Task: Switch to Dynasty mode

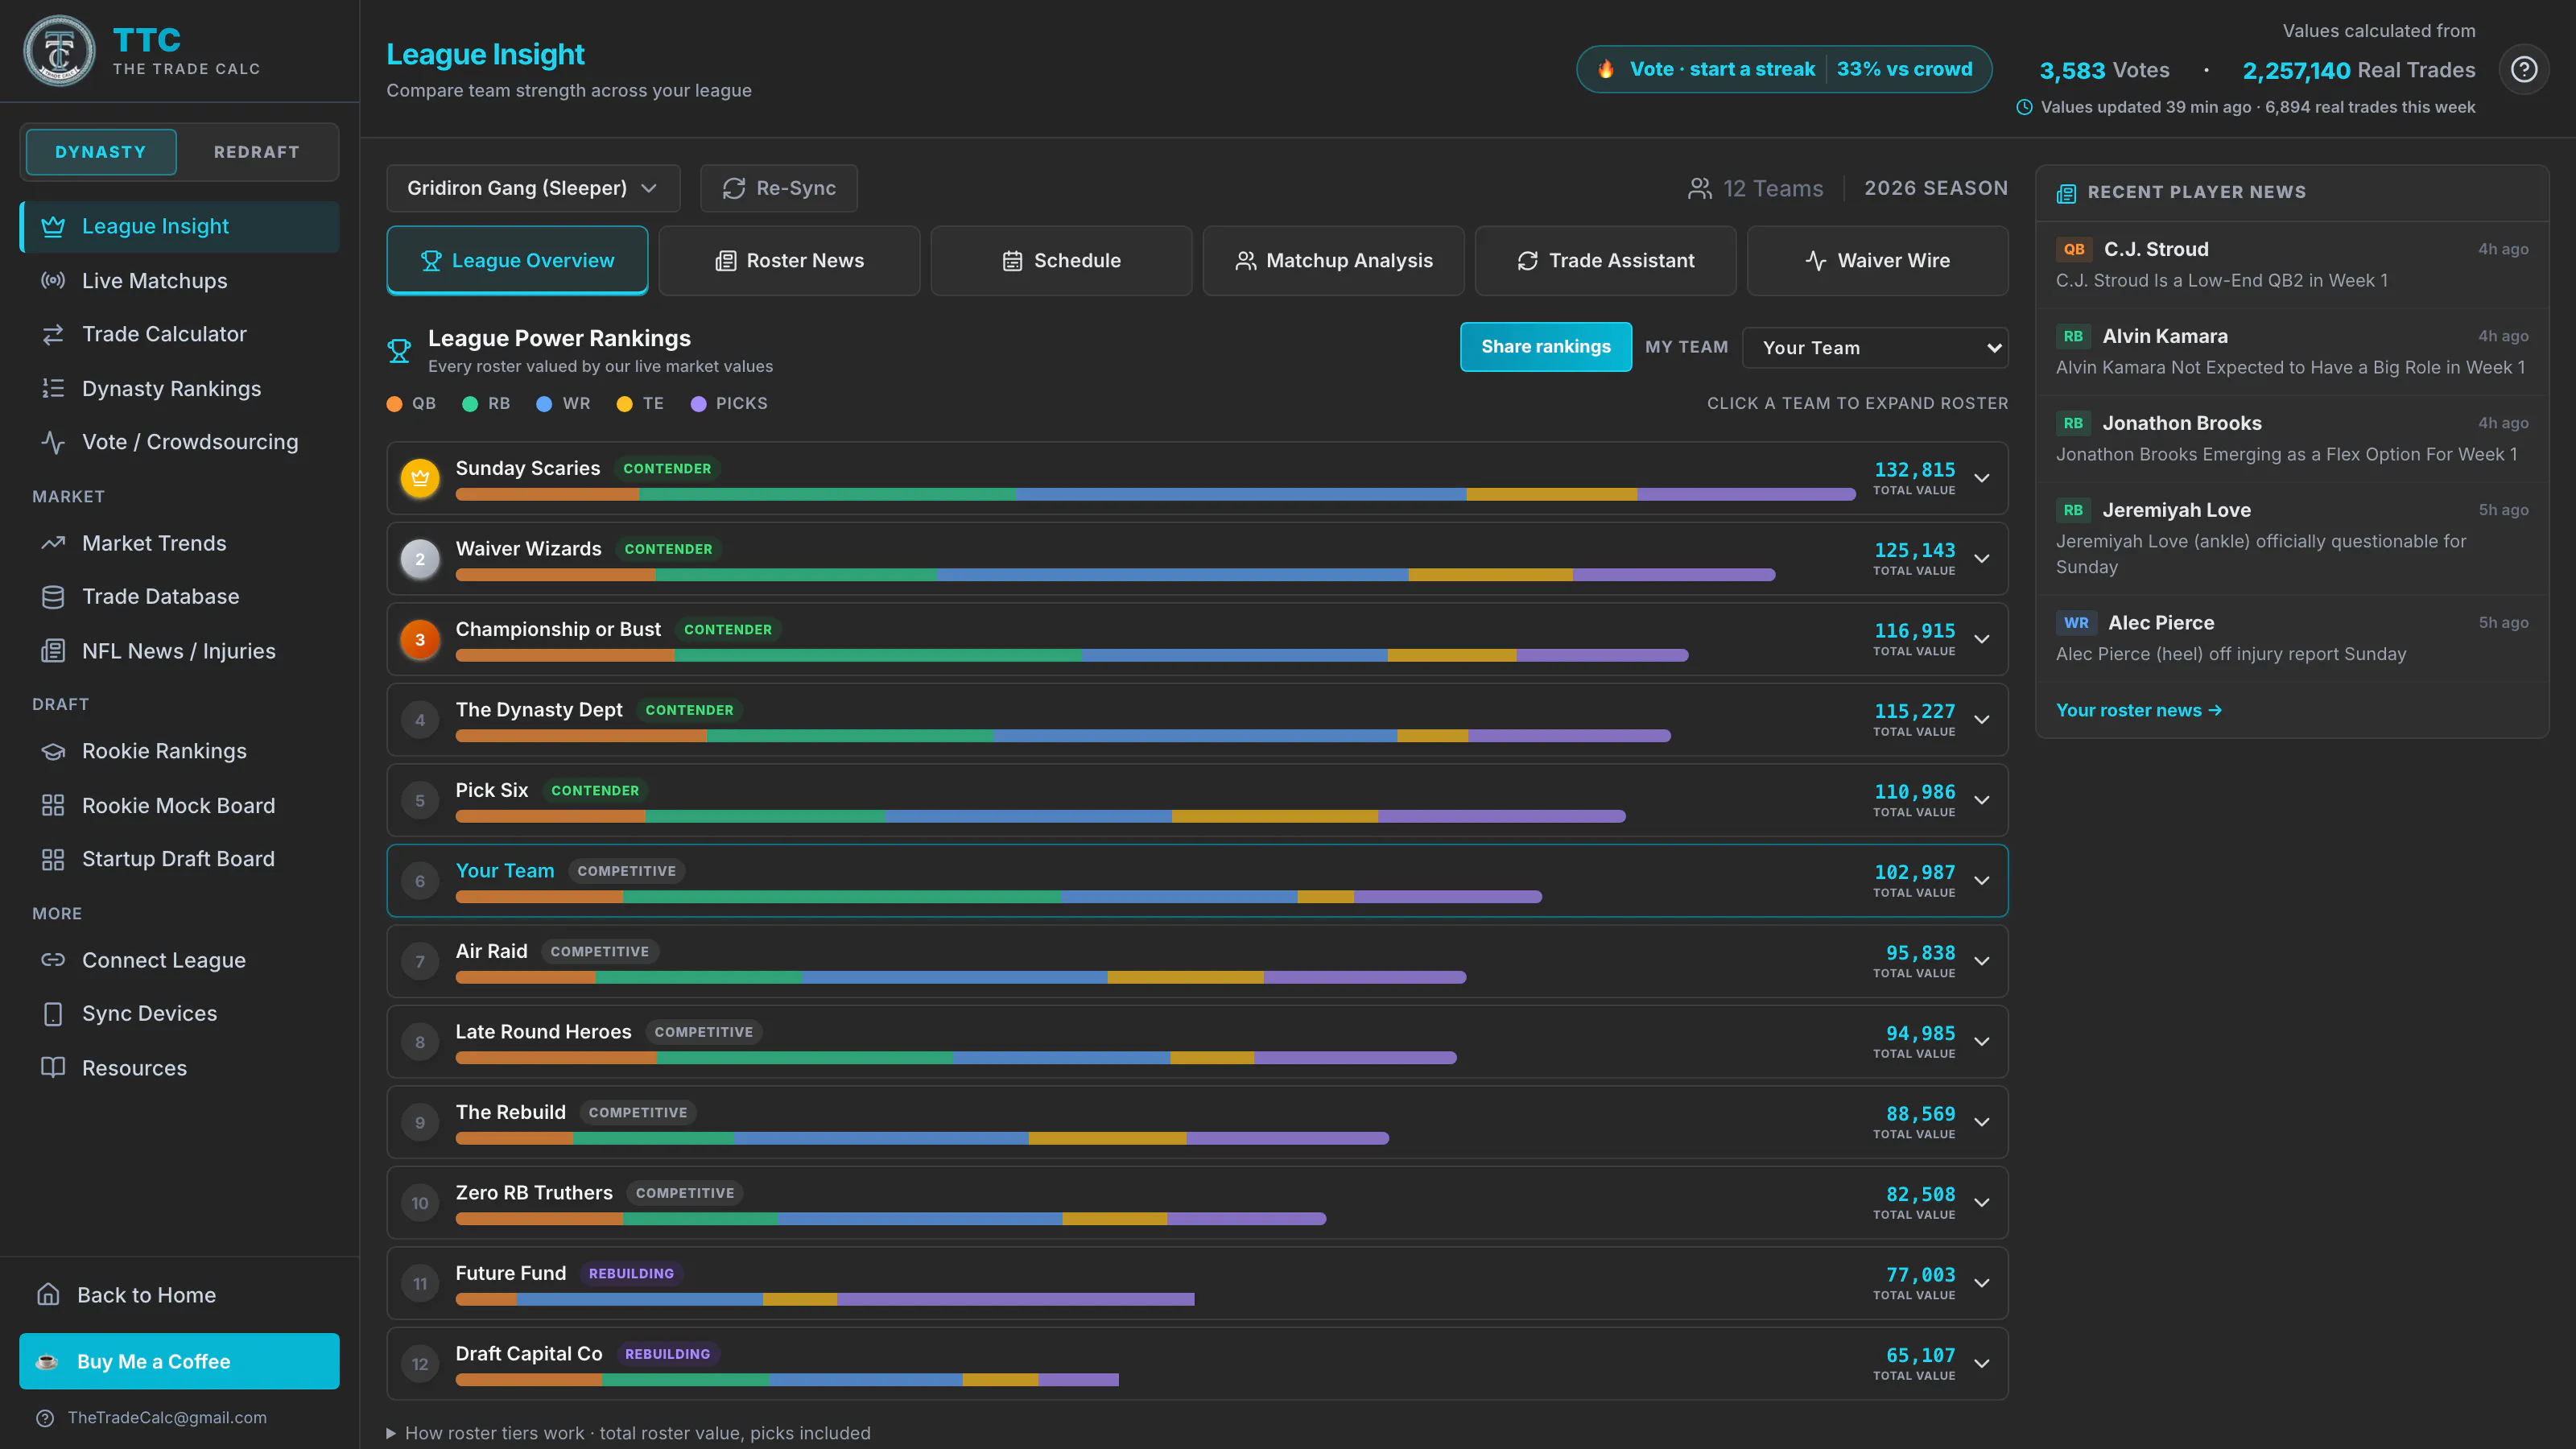Action: pyautogui.click(x=101, y=152)
